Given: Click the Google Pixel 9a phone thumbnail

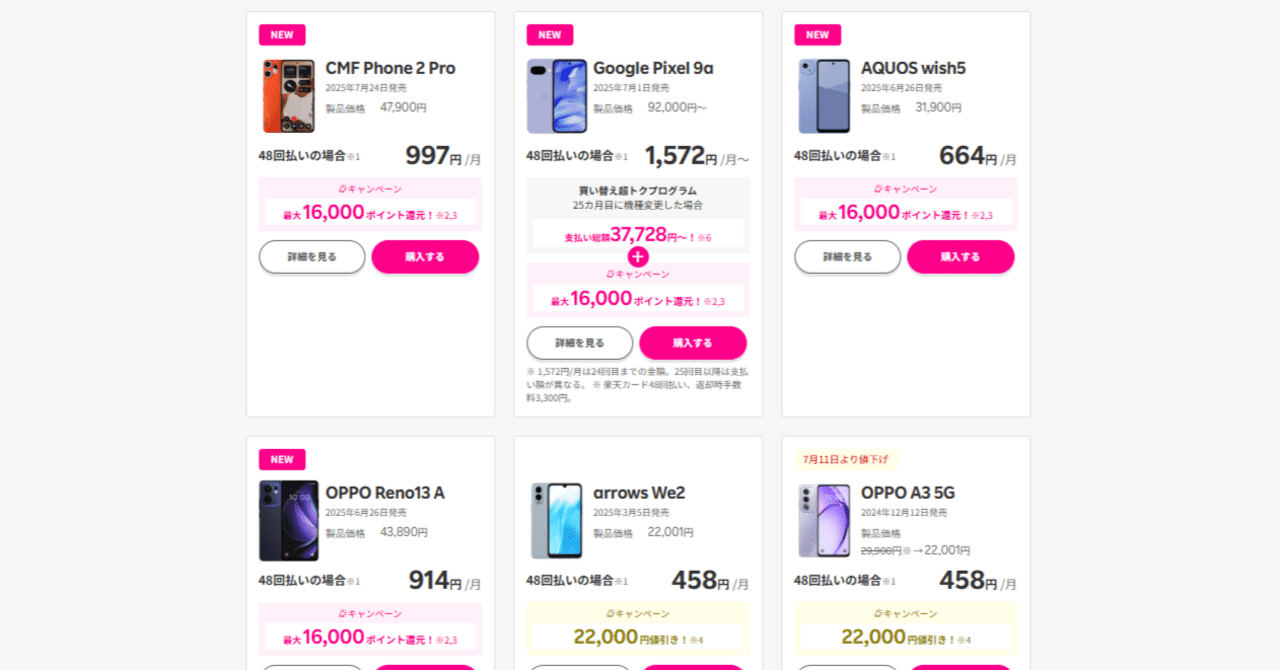Looking at the screenshot, I should pos(556,96).
